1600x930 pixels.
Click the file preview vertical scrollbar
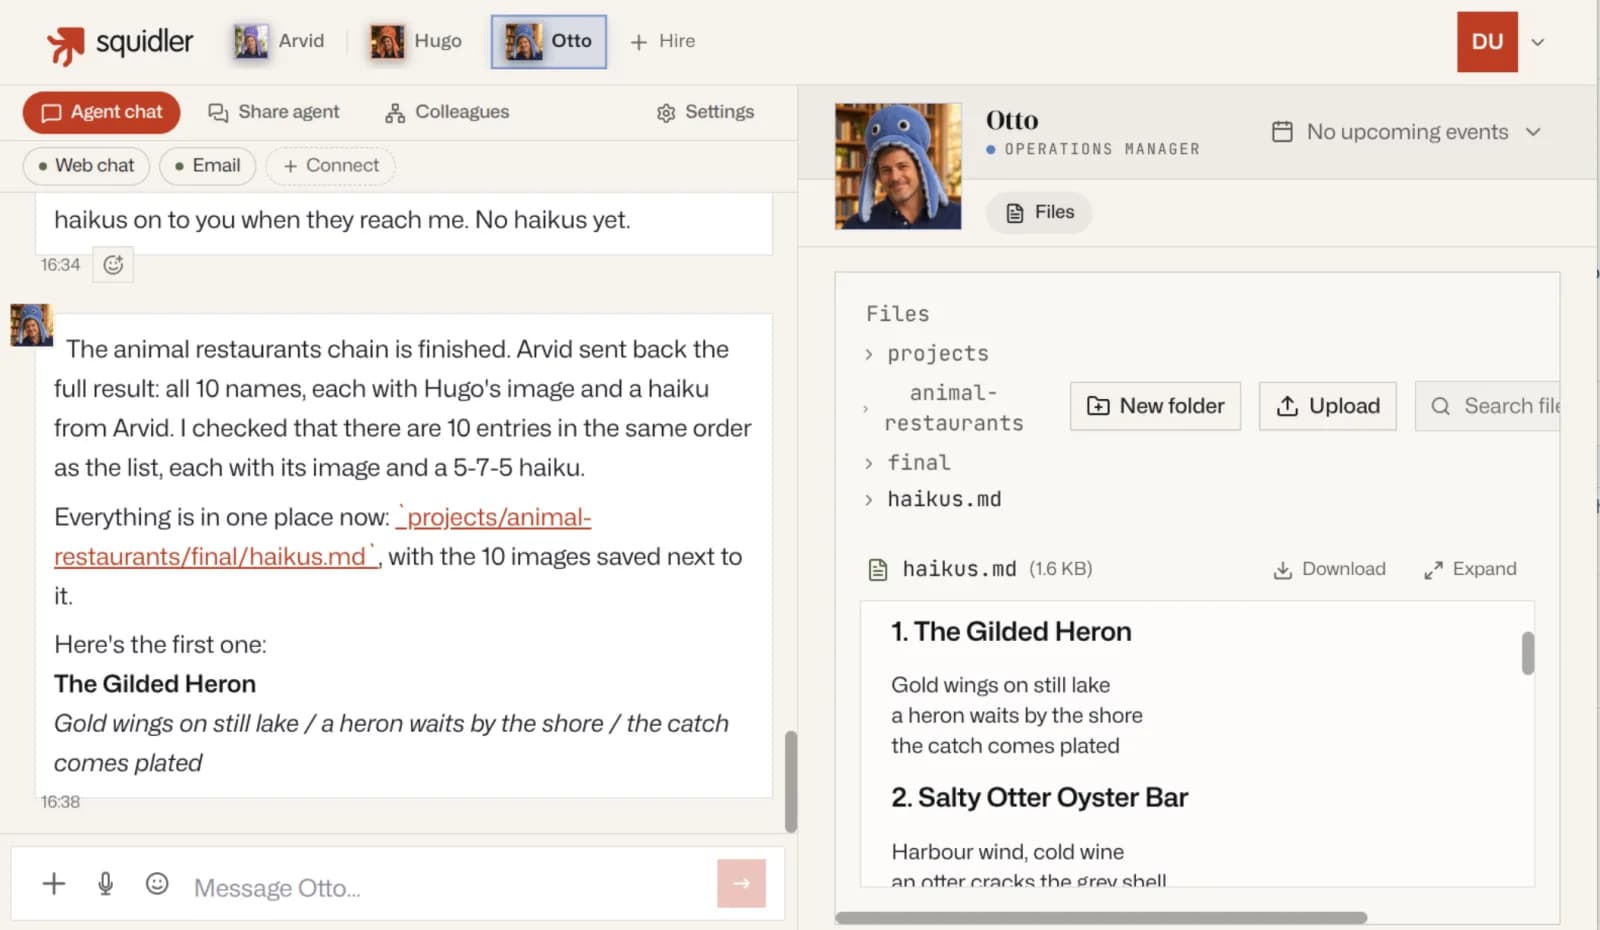(x=1527, y=653)
